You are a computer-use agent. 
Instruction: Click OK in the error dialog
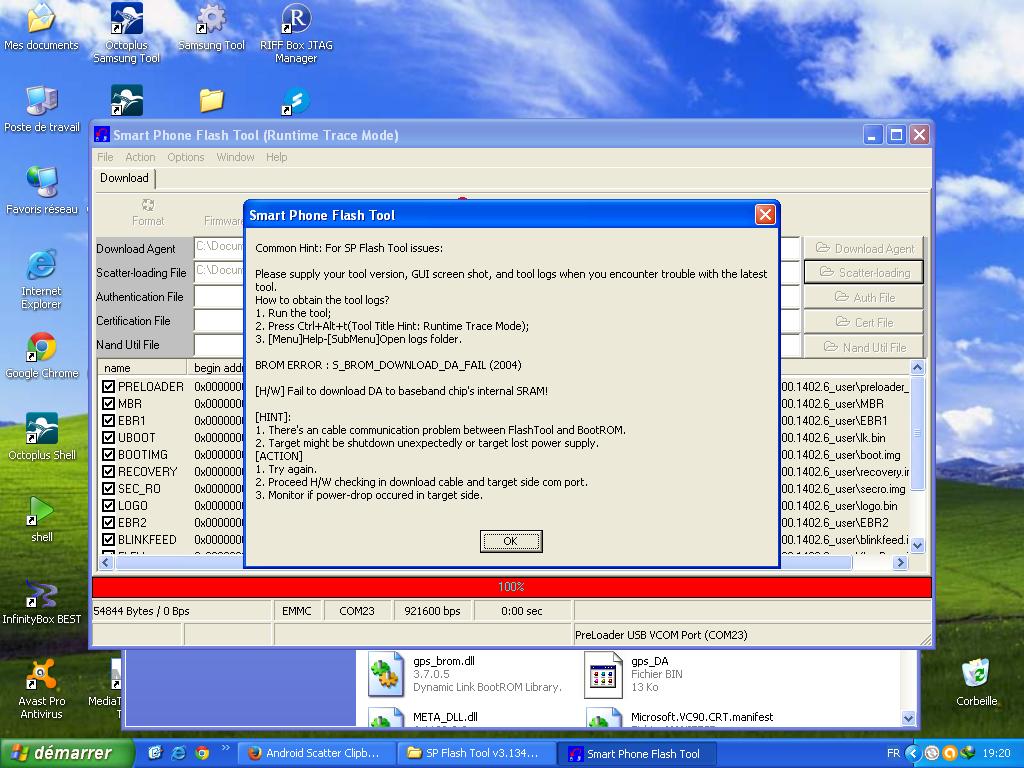pyautogui.click(x=511, y=541)
